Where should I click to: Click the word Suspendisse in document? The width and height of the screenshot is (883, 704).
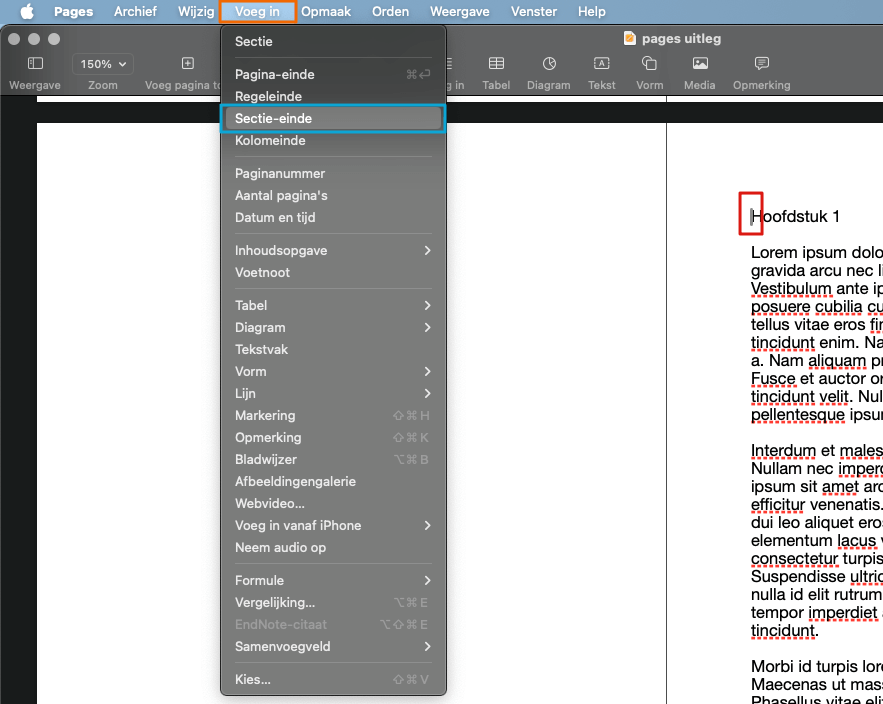tap(796, 577)
